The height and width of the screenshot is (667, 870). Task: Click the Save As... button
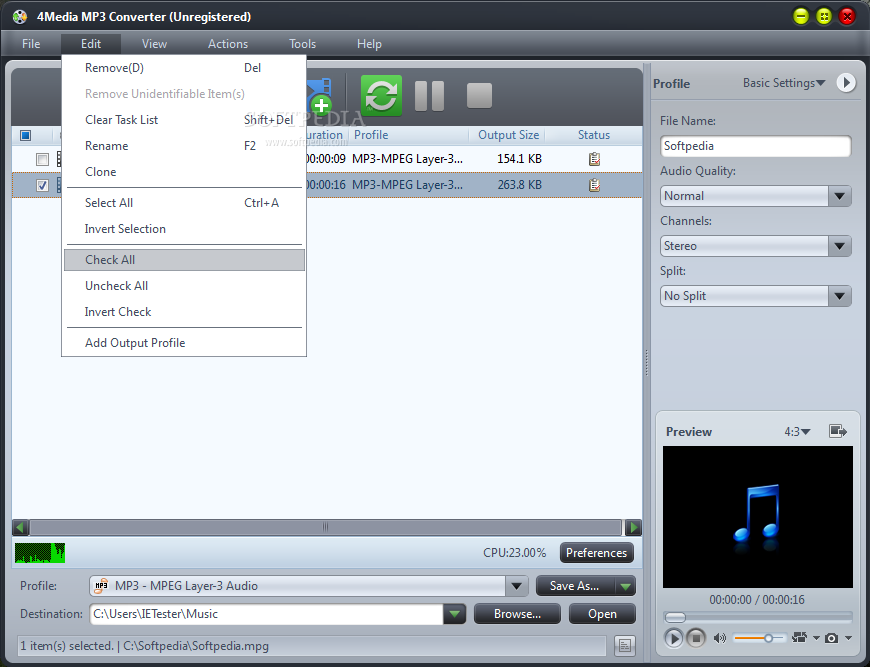[x=575, y=586]
